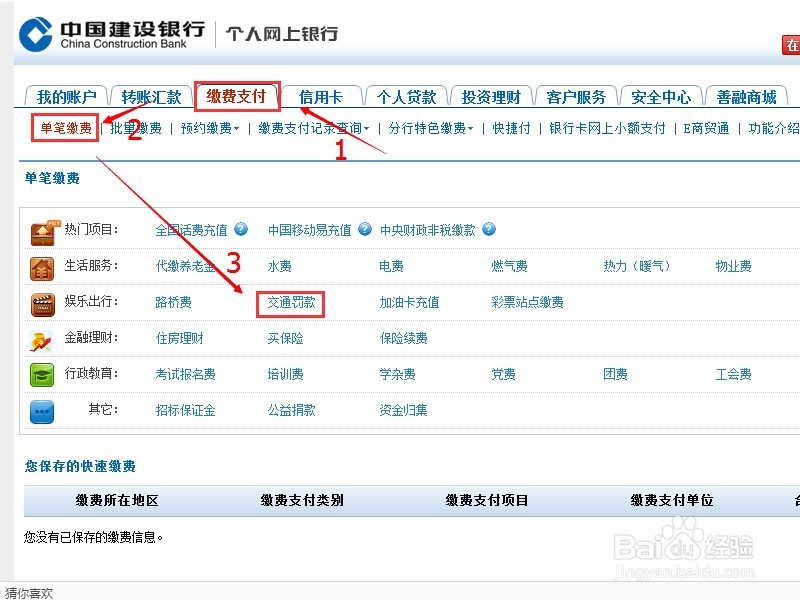This screenshot has width=800, height=600.
Task: Switch to the 信用卡 tab
Action: pos(323,97)
